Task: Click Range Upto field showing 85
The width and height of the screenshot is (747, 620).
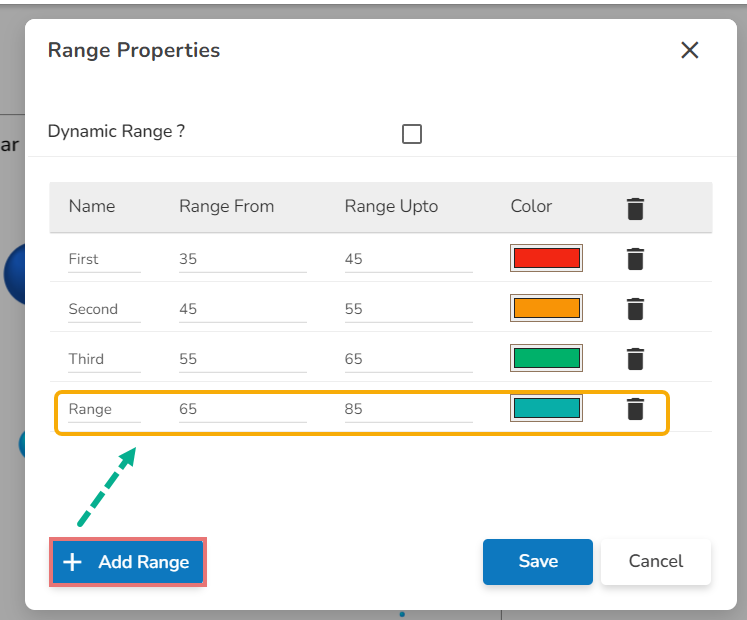Action: point(408,409)
